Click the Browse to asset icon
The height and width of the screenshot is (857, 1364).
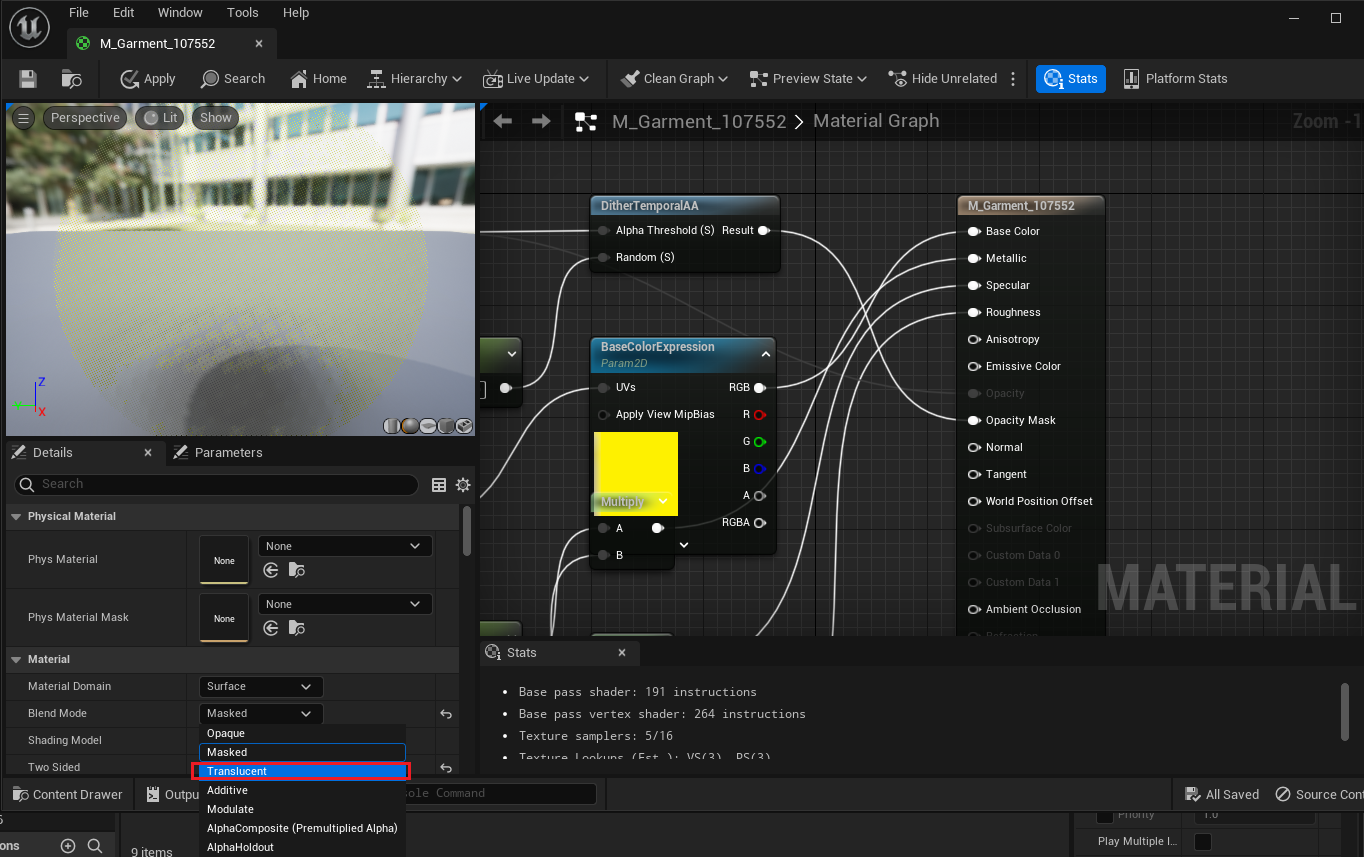[x=72, y=79]
